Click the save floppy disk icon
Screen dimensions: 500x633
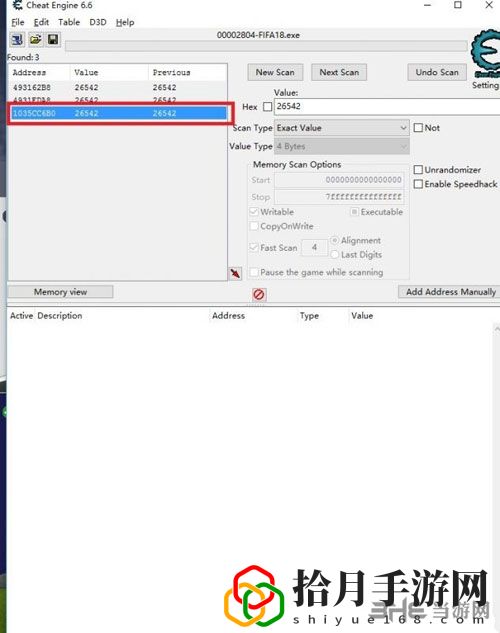tap(53, 40)
